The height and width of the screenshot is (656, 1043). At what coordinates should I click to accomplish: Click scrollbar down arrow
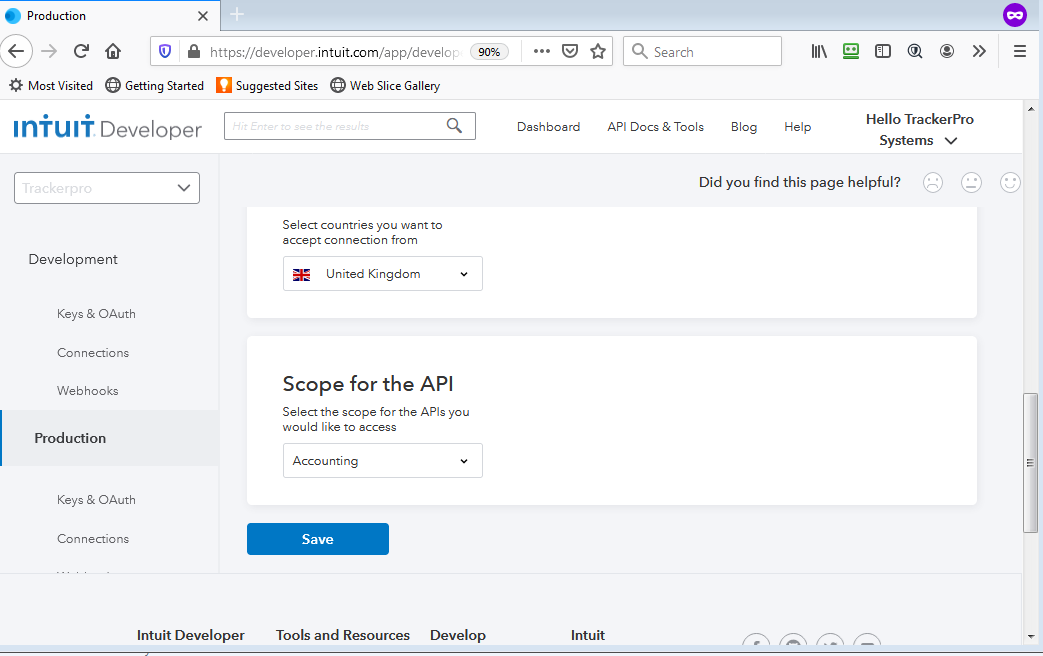[x=1031, y=636]
